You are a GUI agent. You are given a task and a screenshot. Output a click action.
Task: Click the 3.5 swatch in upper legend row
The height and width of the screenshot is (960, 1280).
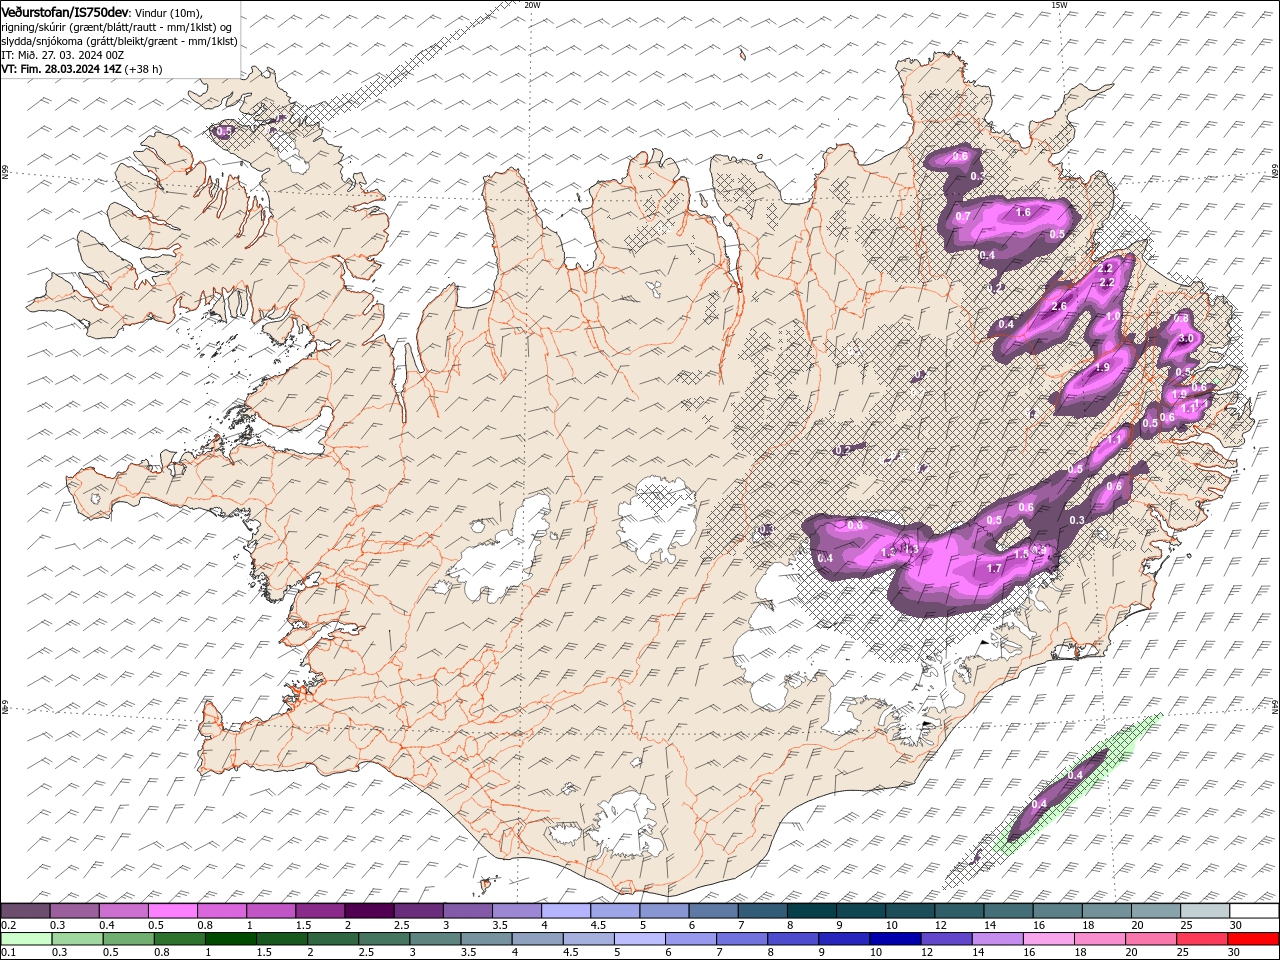click(x=516, y=911)
